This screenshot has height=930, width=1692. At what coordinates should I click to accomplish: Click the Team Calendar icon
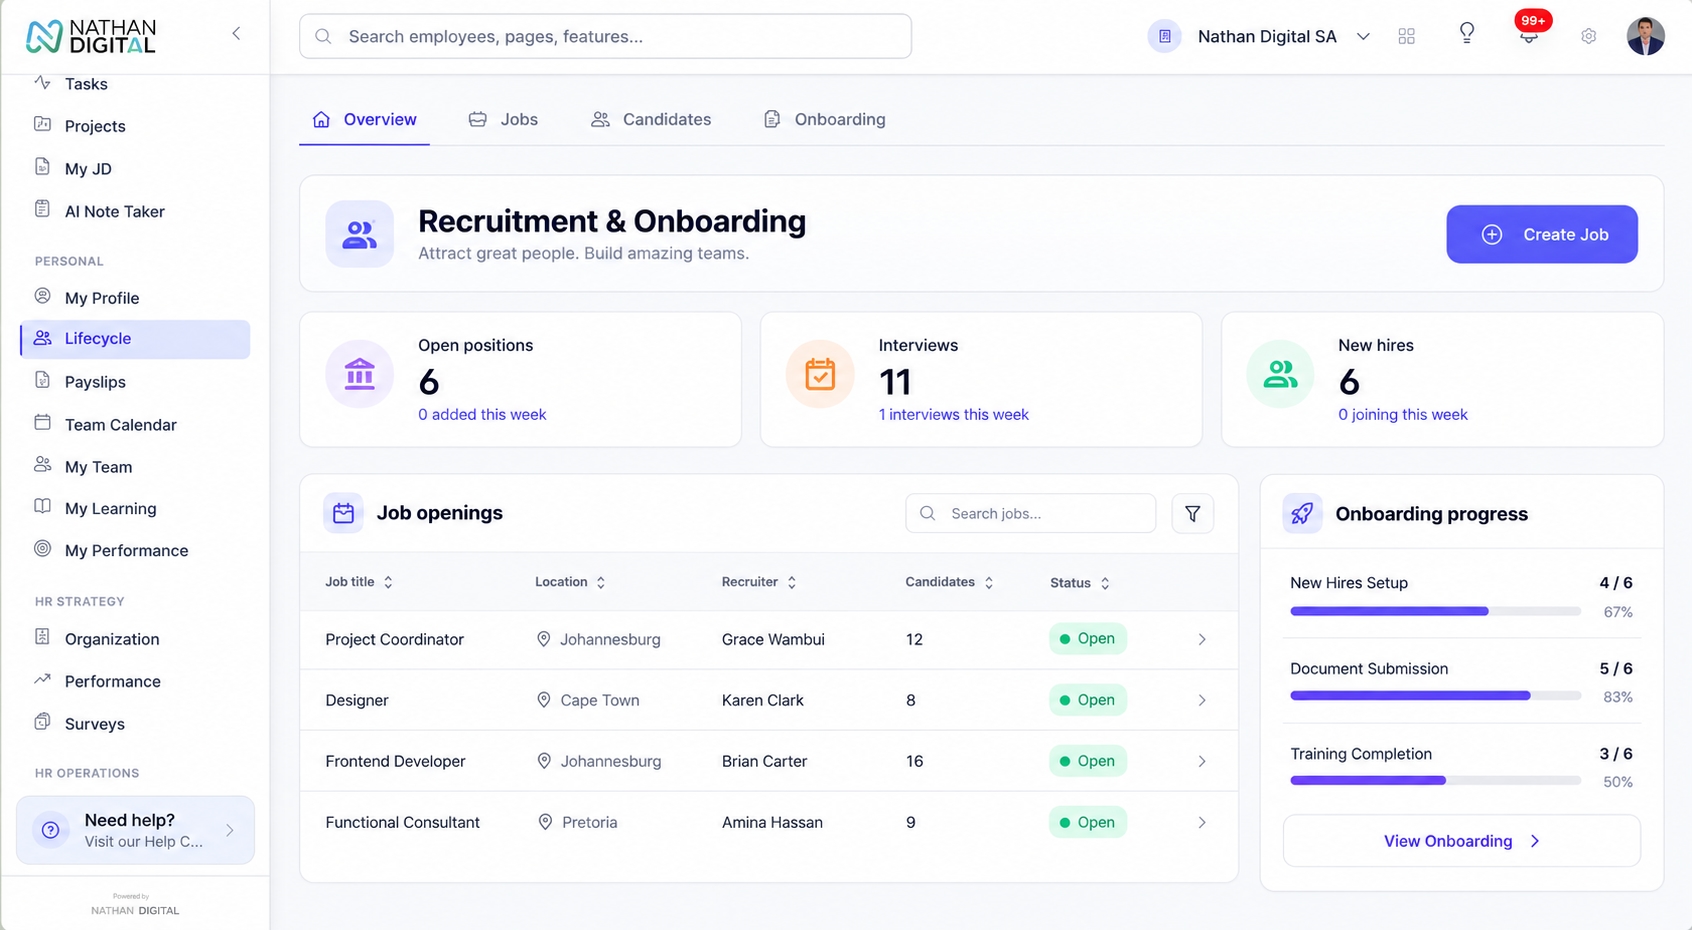(42, 423)
